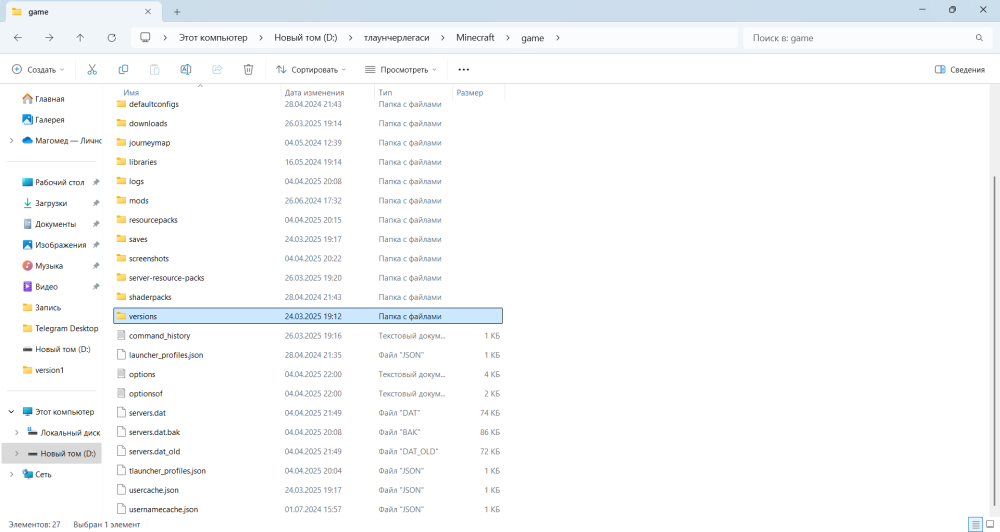The image size is (1000, 532).
Task: Open the three-dots more options menu
Action: (x=464, y=70)
